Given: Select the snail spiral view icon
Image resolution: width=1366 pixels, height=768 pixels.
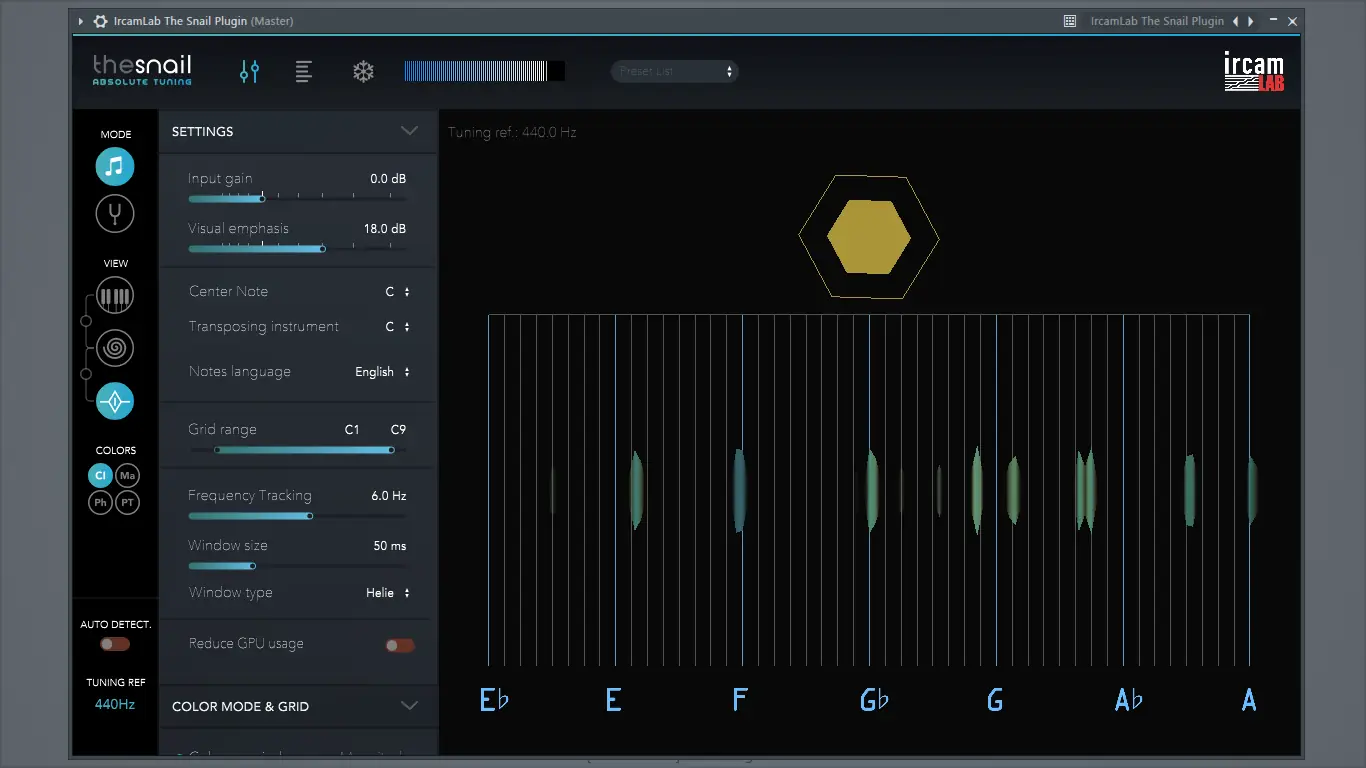Looking at the screenshot, I should pos(115,348).
